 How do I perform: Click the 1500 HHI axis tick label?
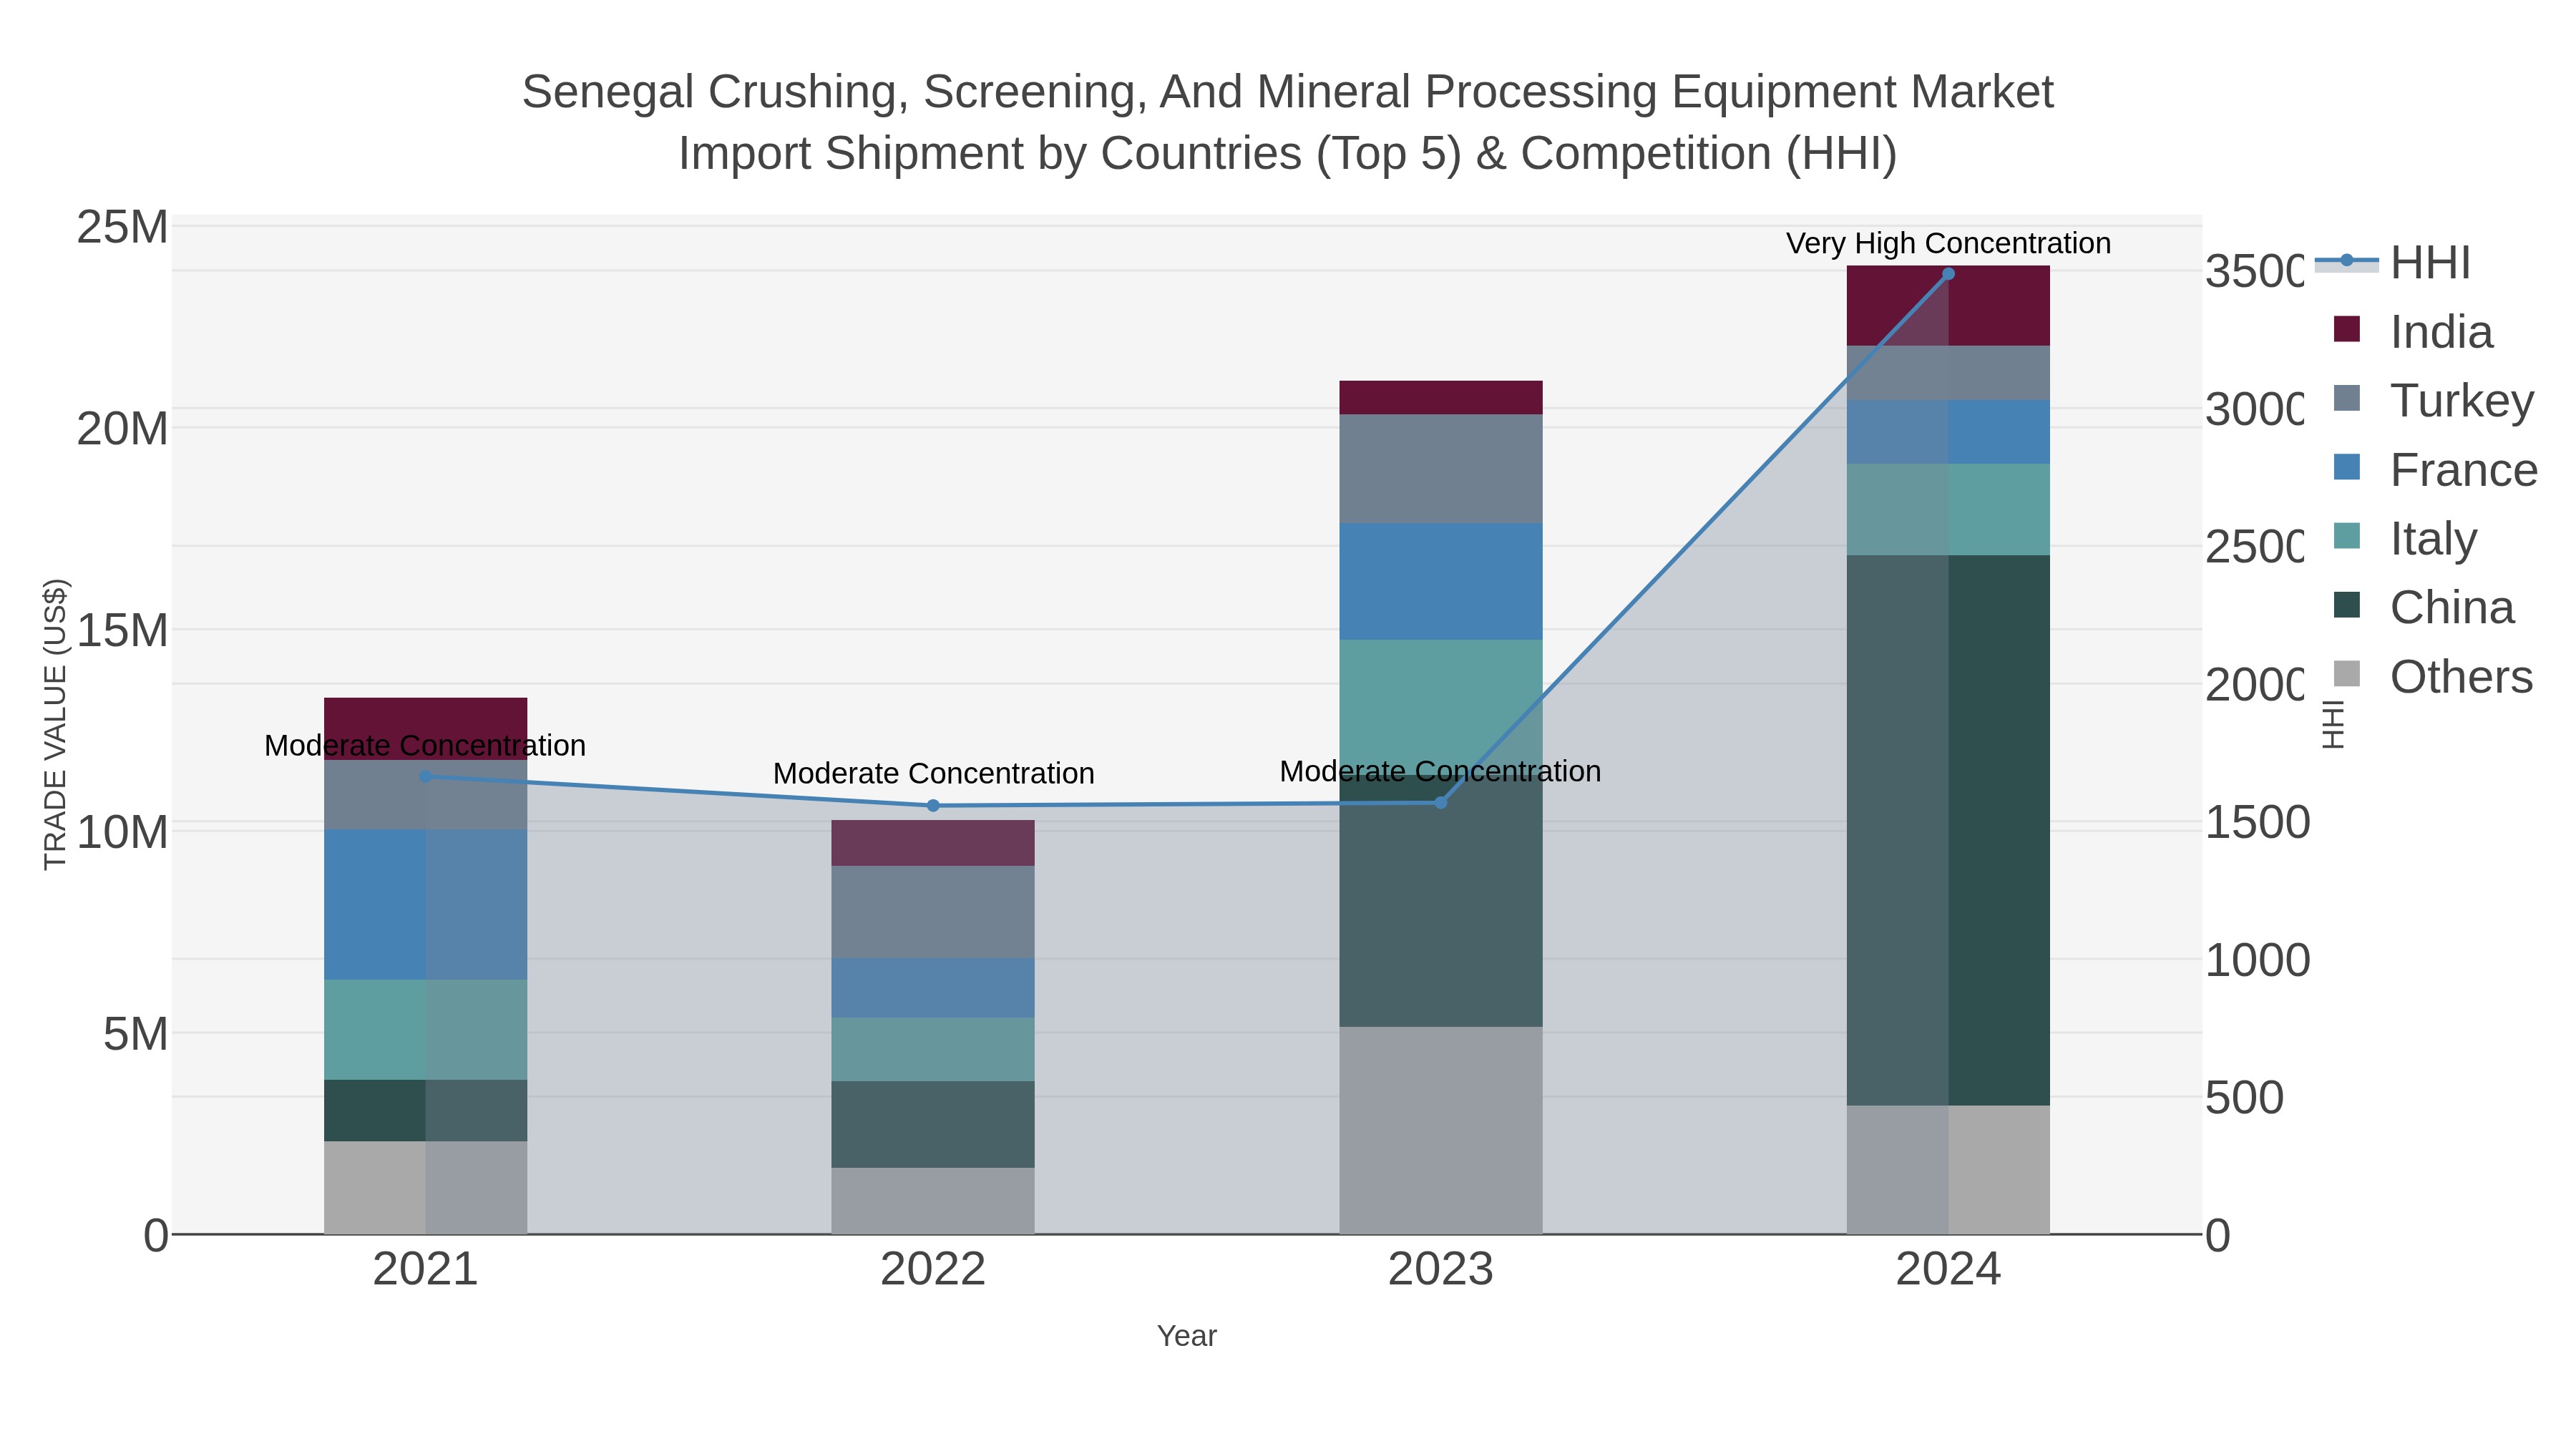coord(2258,822)
